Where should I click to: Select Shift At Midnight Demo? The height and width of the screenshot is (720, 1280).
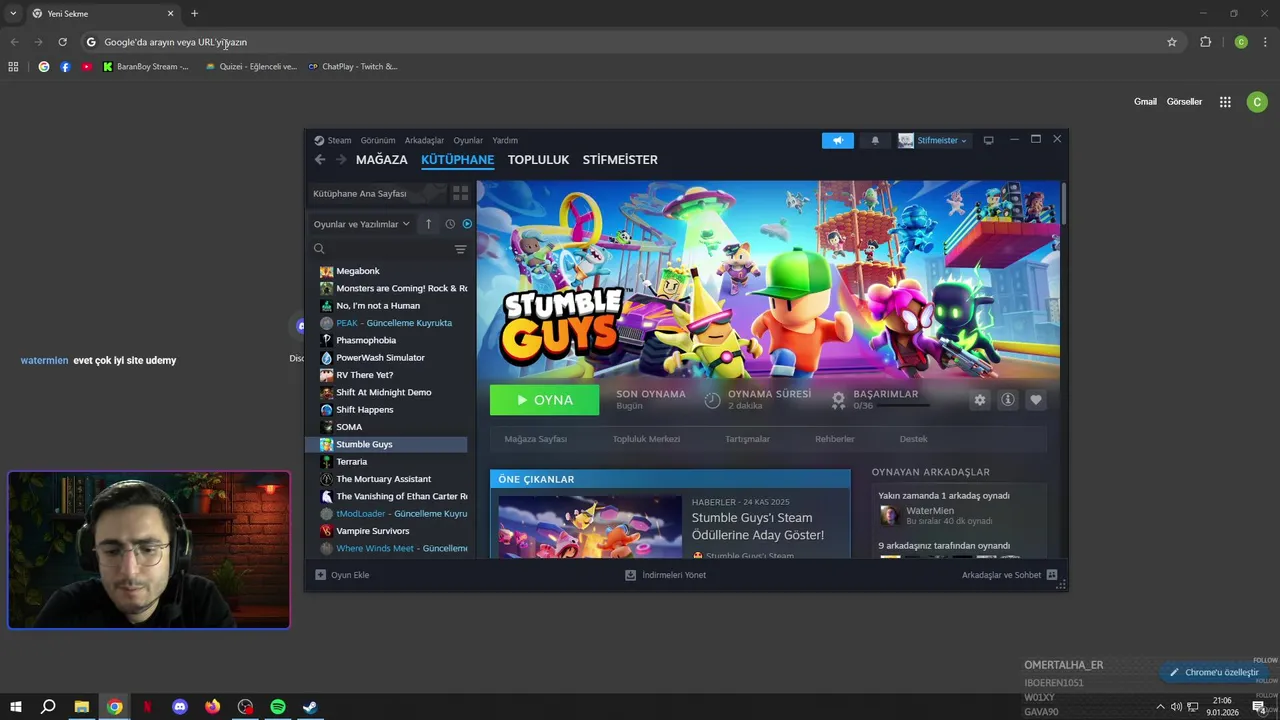(x=386, y=392)
